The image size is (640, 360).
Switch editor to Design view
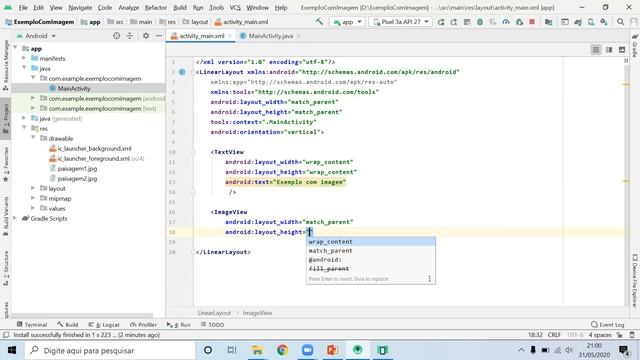click(x=622, y=50)
